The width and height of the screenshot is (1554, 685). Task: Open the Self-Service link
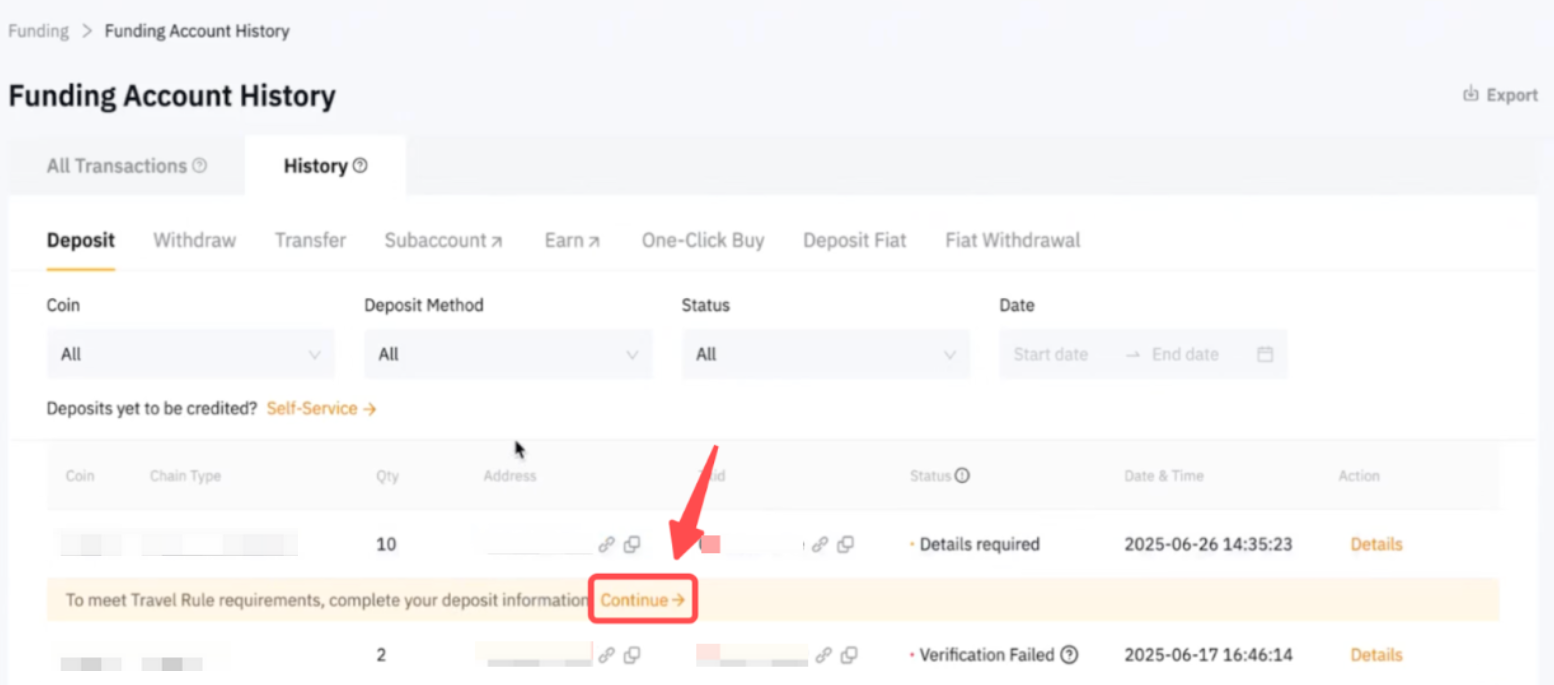(320, 408)
